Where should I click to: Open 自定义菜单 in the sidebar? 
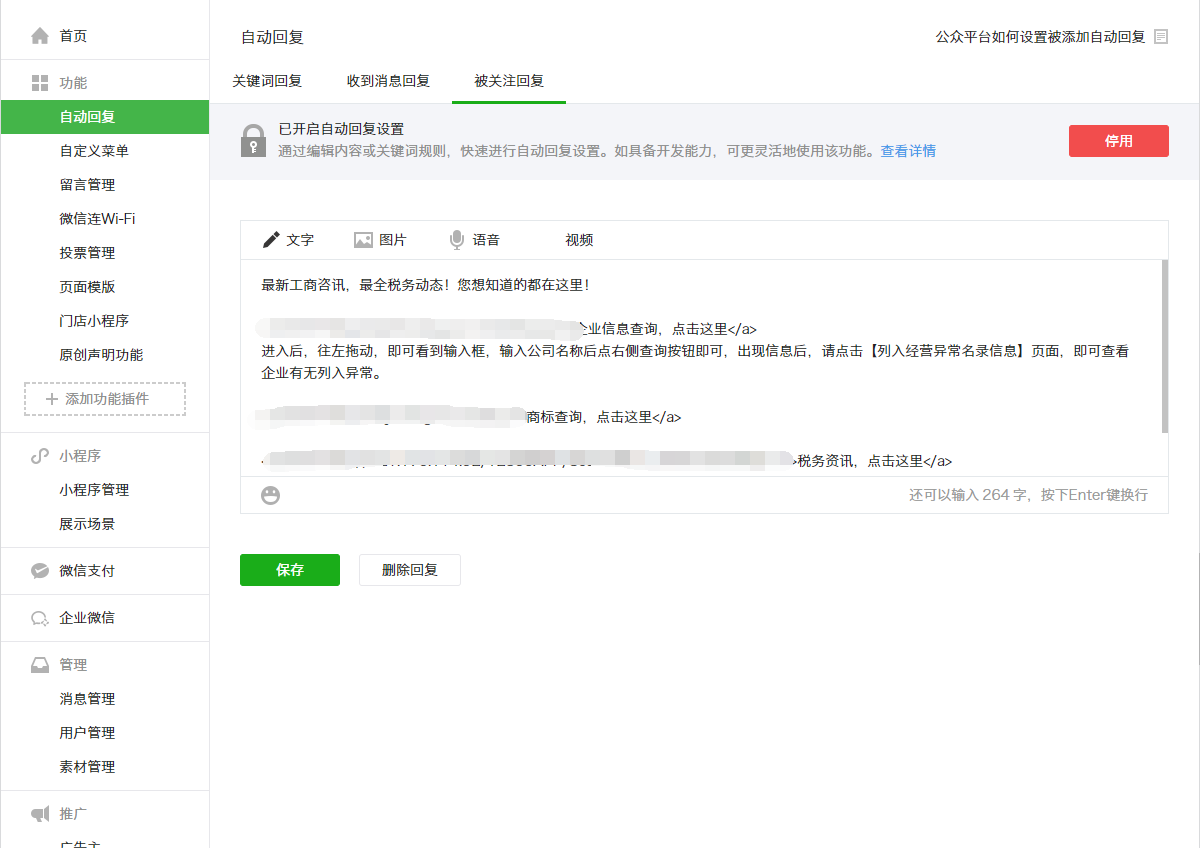pyautogui.click(x=94, y=151)
